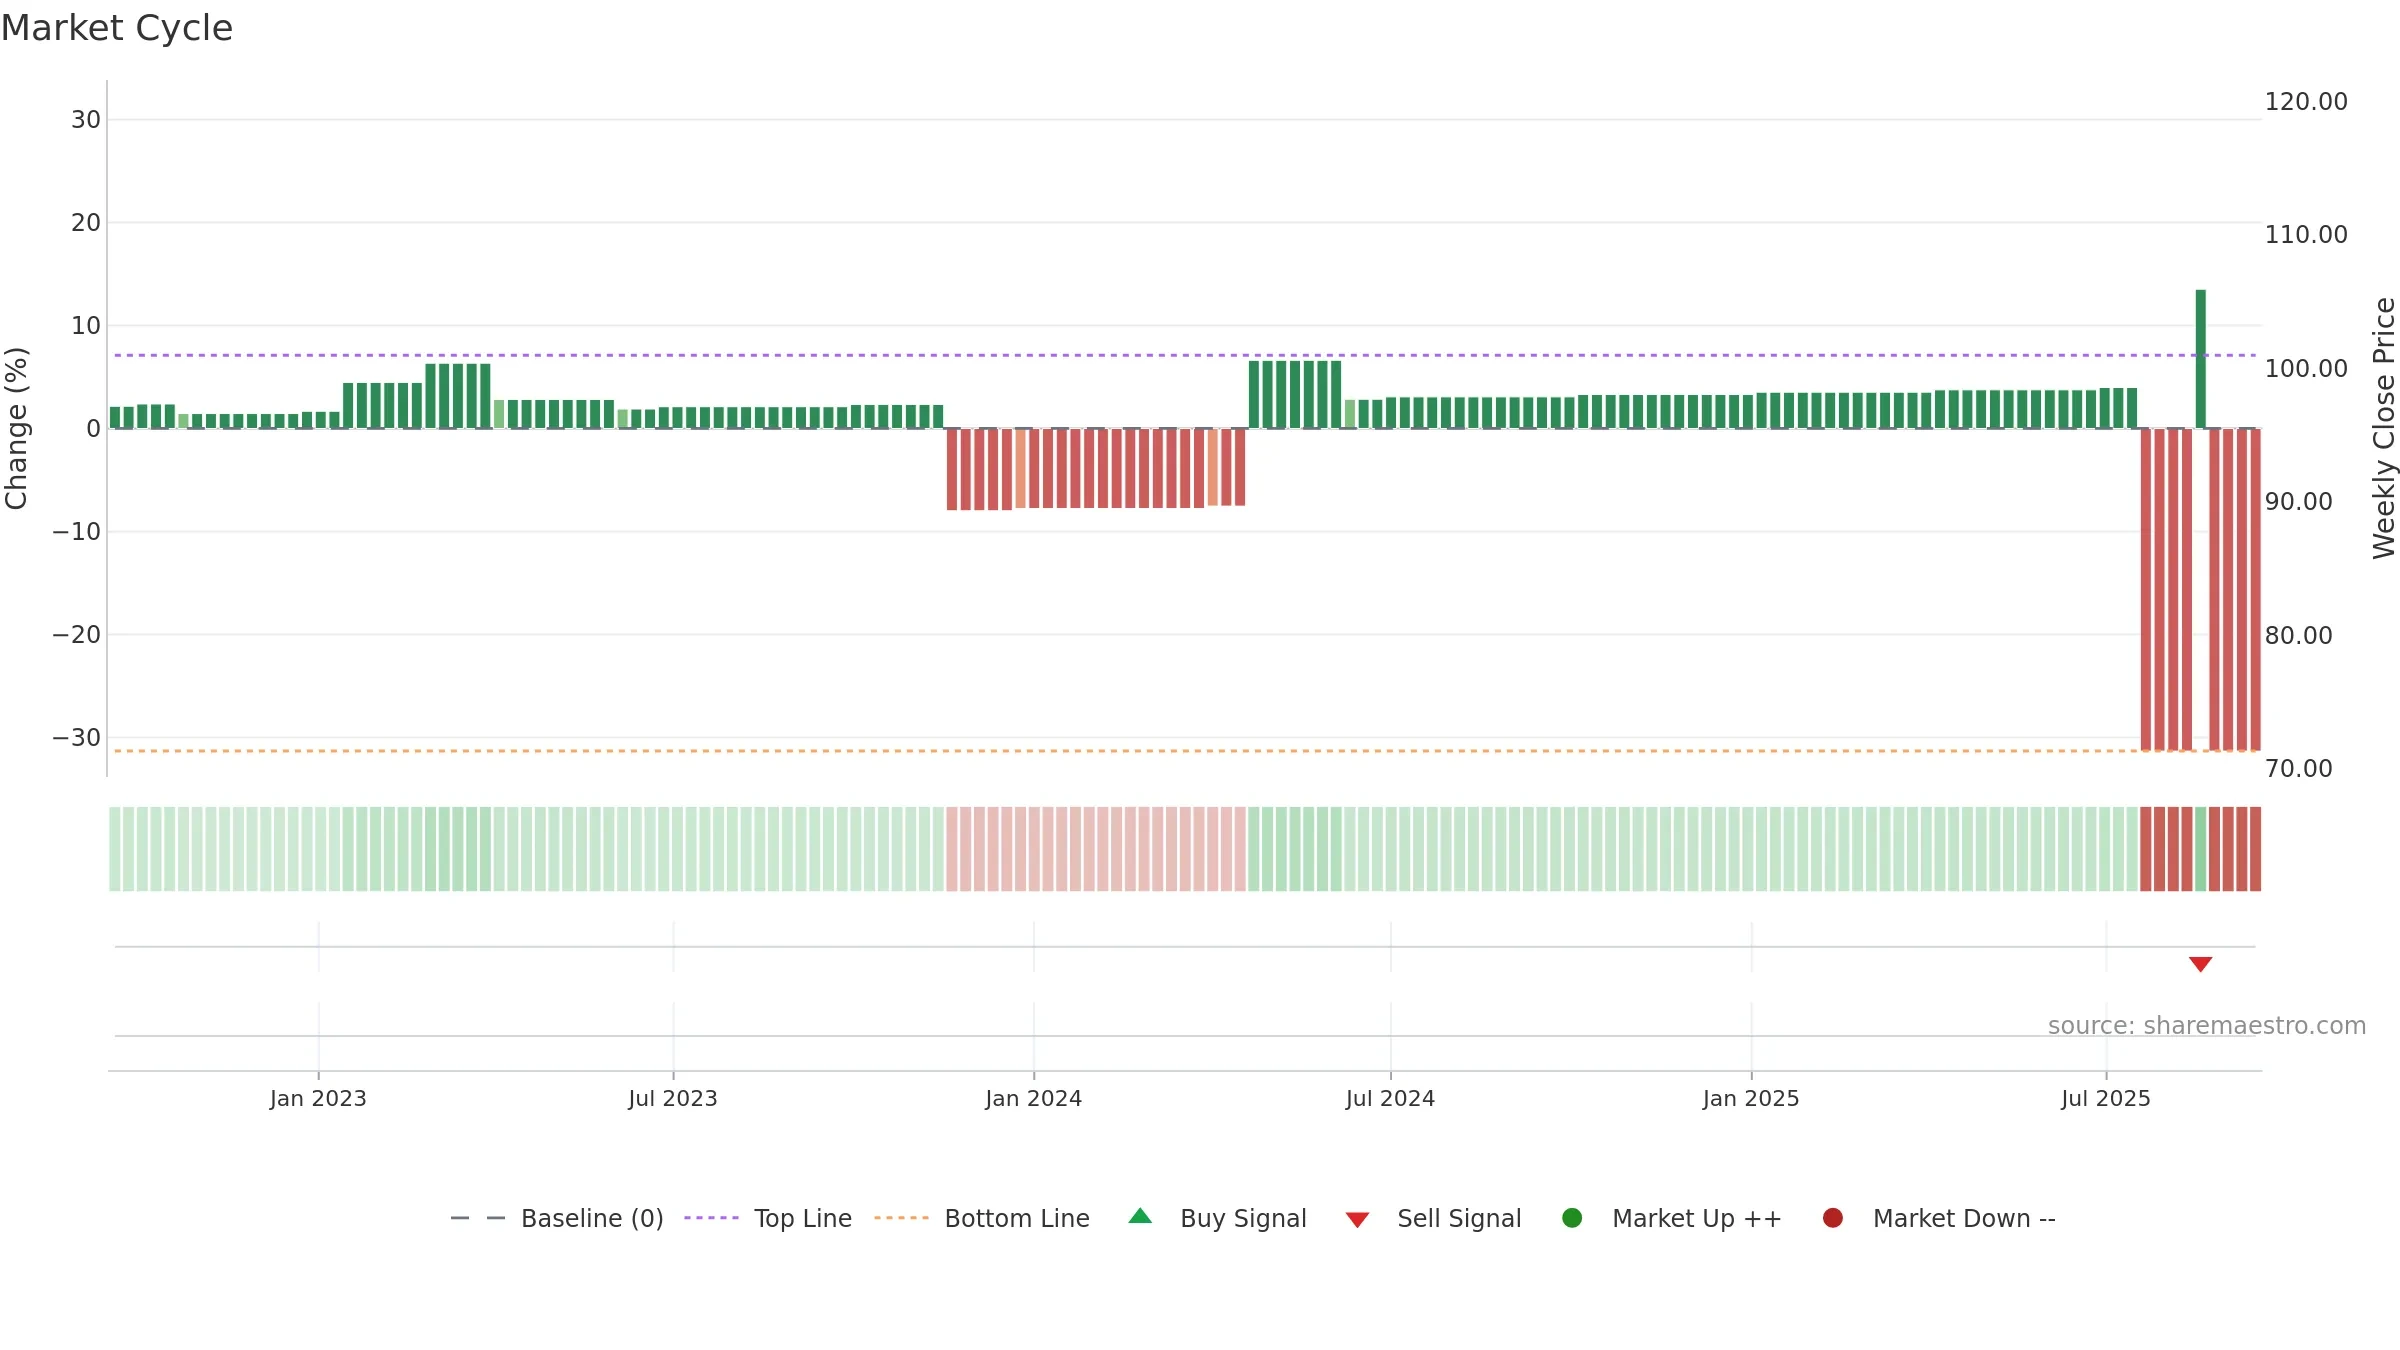Click the 90.00 price axis label

coord(2299,502)
